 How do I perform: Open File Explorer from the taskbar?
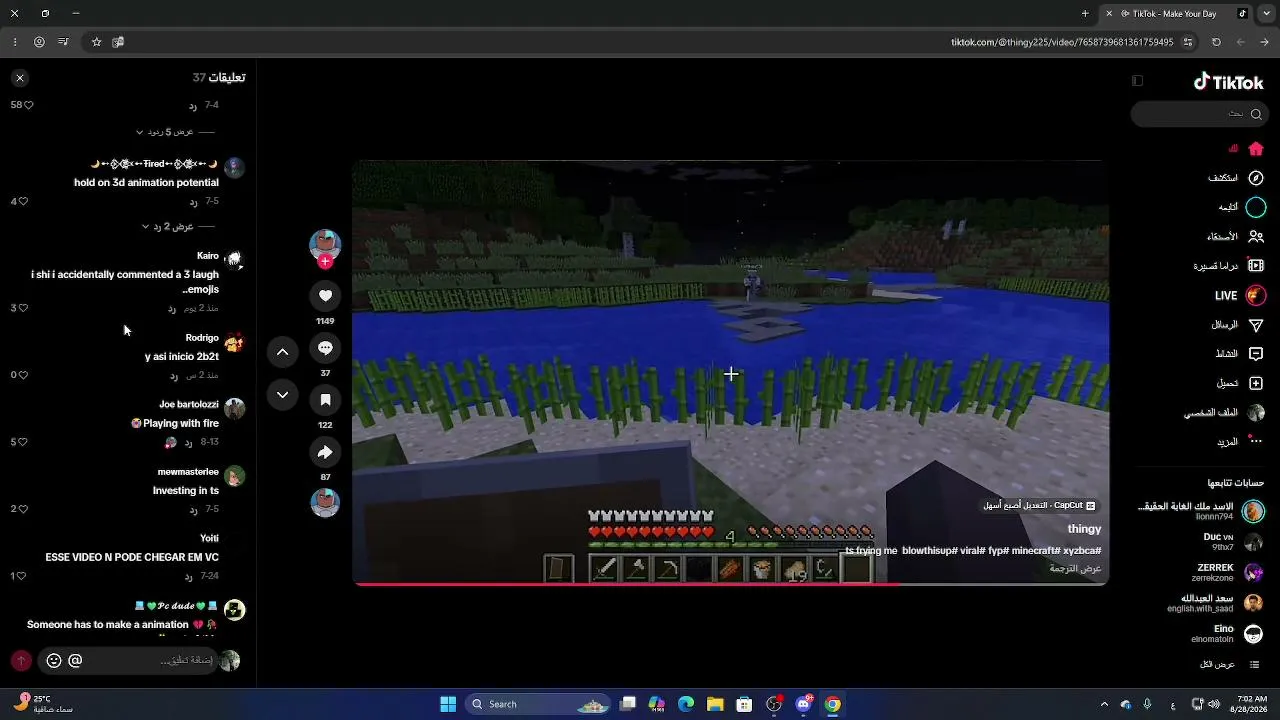click(x=715, y=704)
